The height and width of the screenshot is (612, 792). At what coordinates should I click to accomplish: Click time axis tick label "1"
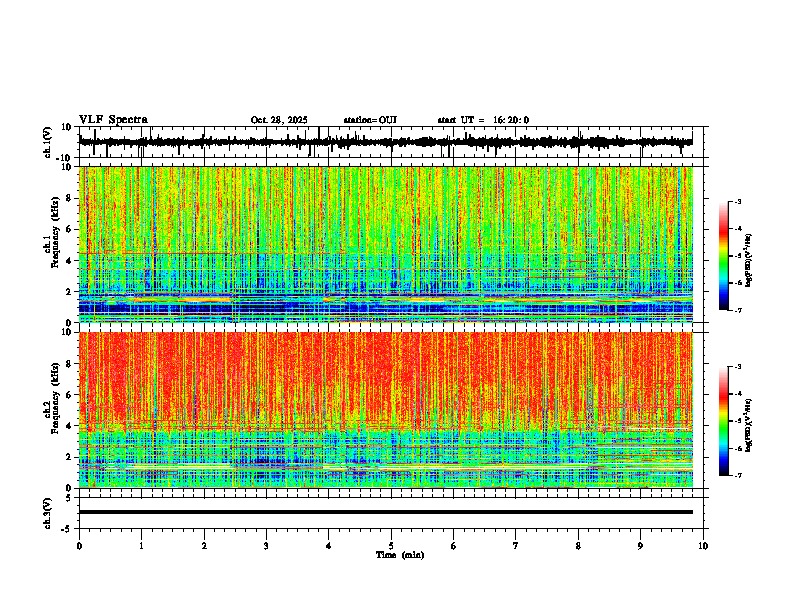[141, 546]
